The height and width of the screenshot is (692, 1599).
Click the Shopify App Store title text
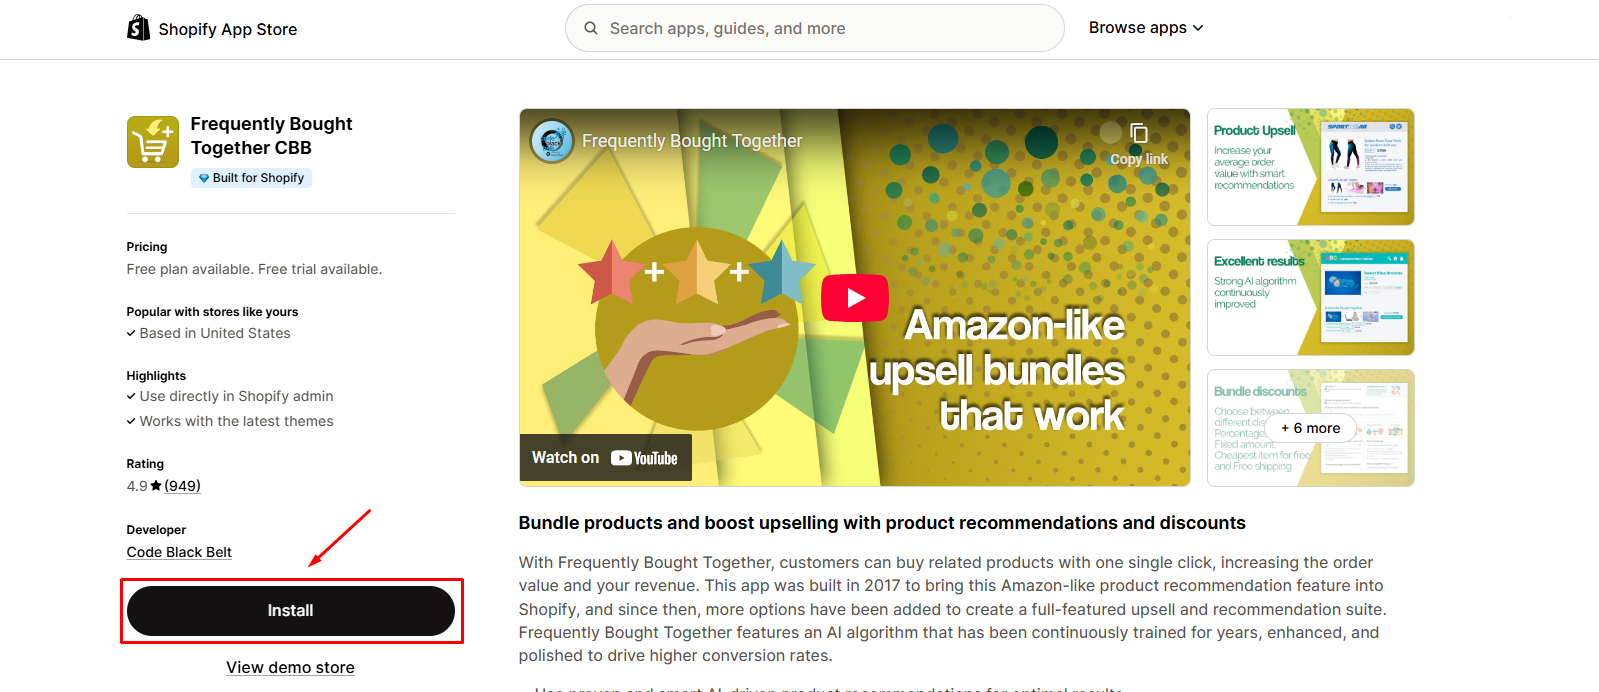[228, 29]
